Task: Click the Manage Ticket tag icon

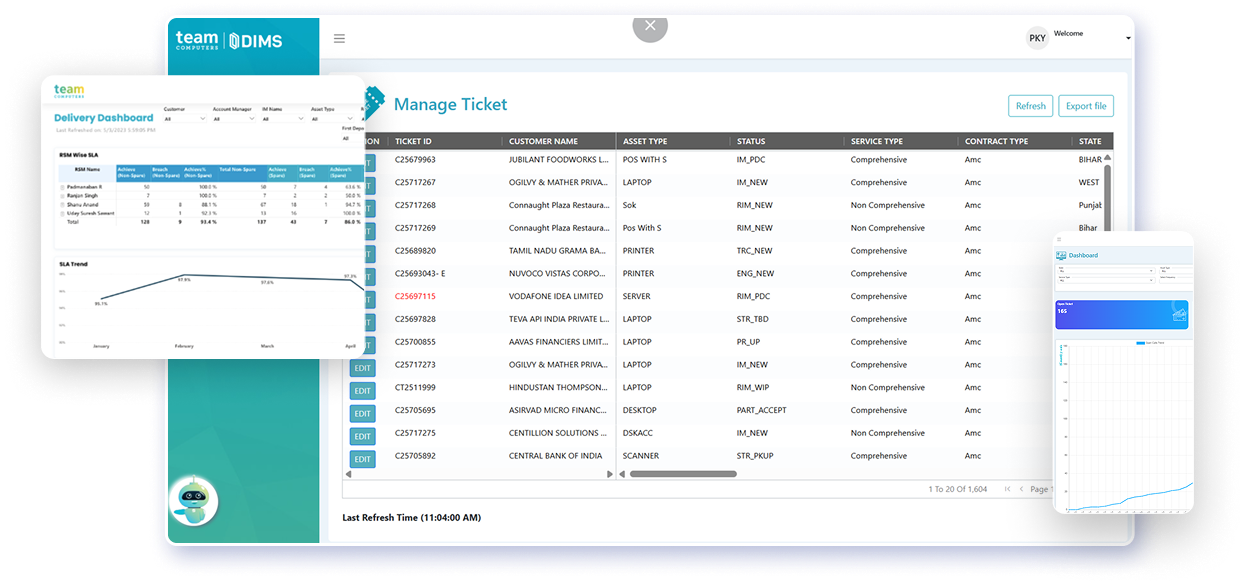Action: click(372, 103)
